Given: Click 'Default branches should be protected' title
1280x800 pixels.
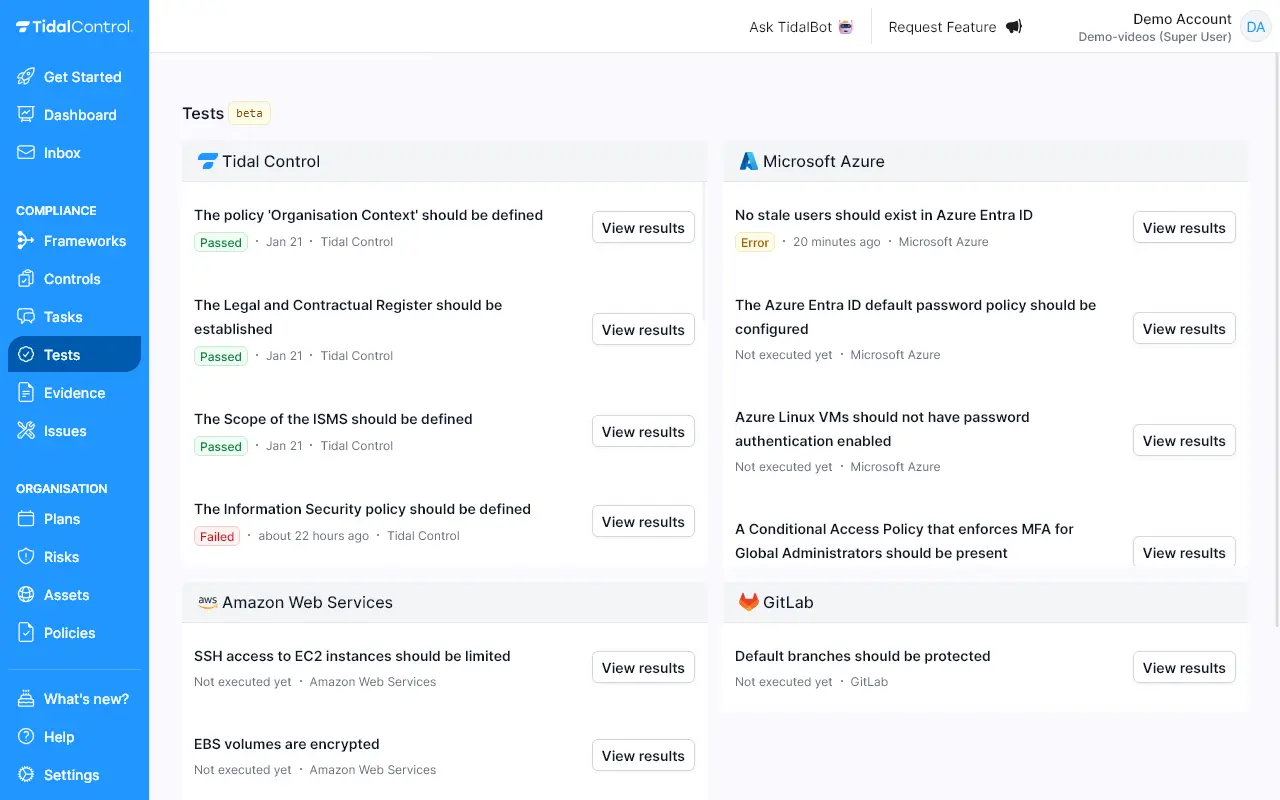Looking at the screenshot, I should pyautogui.click(x=863, y=656).
